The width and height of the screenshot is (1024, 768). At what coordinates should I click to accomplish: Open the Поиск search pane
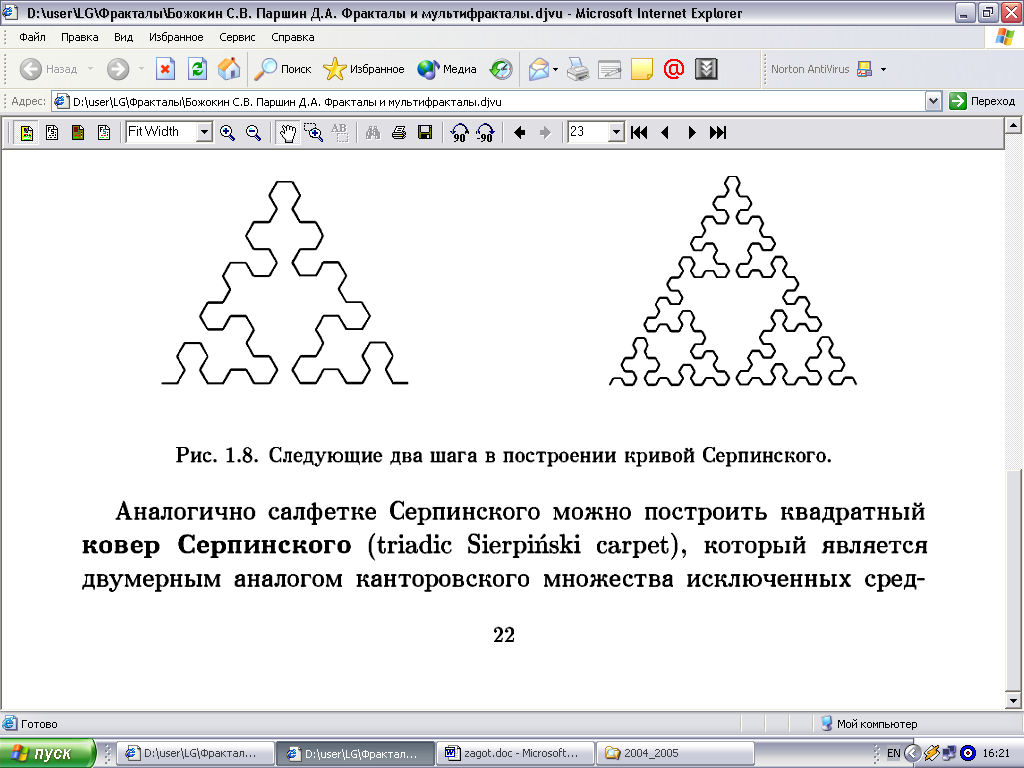(283, 69)
